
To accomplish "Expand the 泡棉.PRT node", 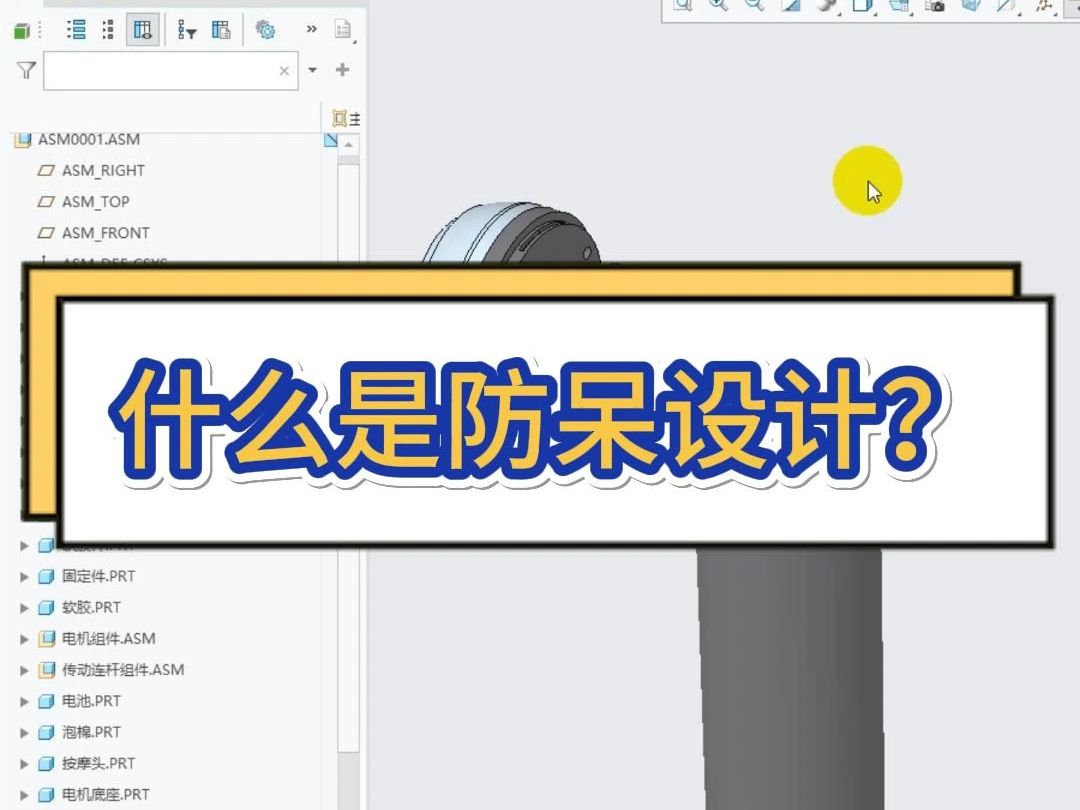I will (x=24, y=732).
